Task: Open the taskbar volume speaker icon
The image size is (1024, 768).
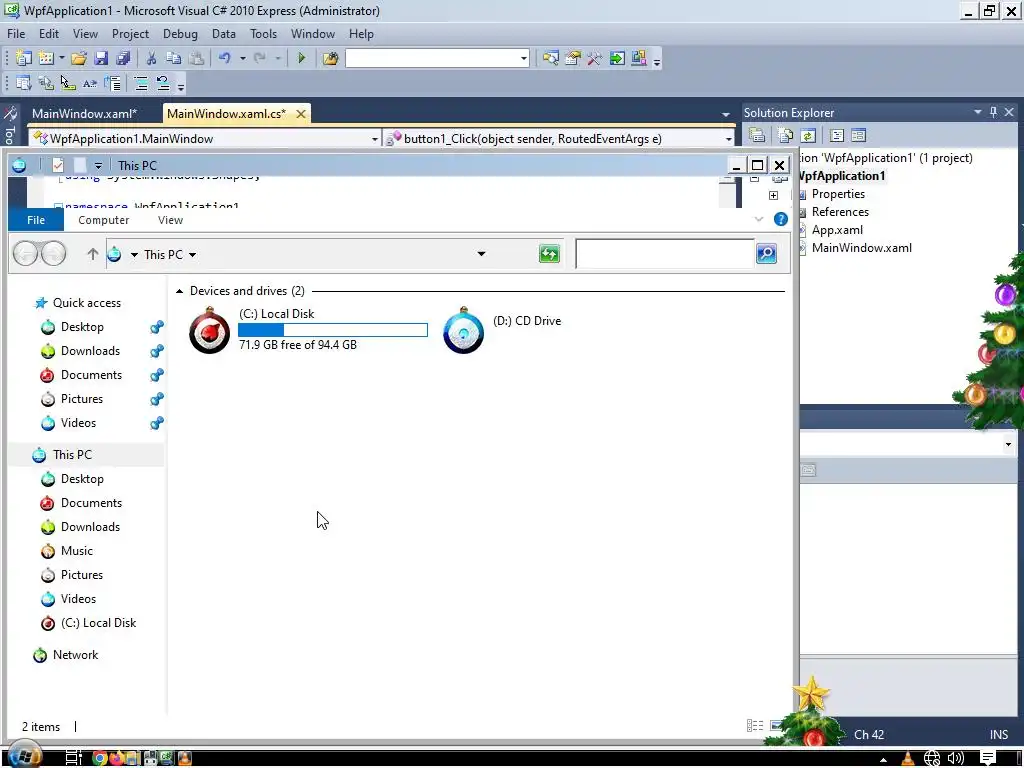Action: [x=955, y=758]
